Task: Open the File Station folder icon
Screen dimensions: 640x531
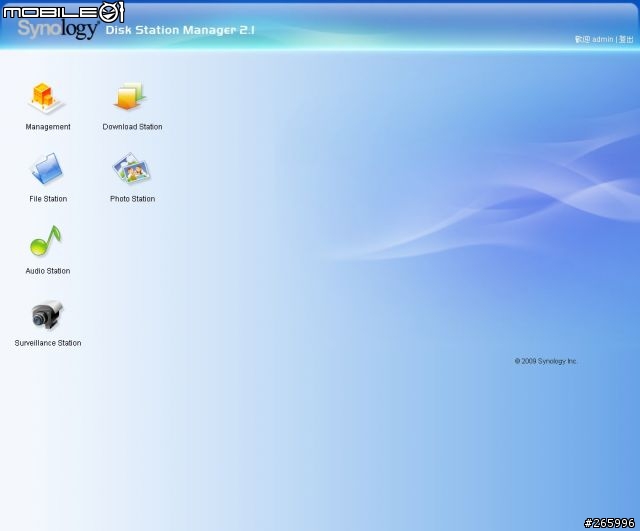Action: click(x=47, y=169)
